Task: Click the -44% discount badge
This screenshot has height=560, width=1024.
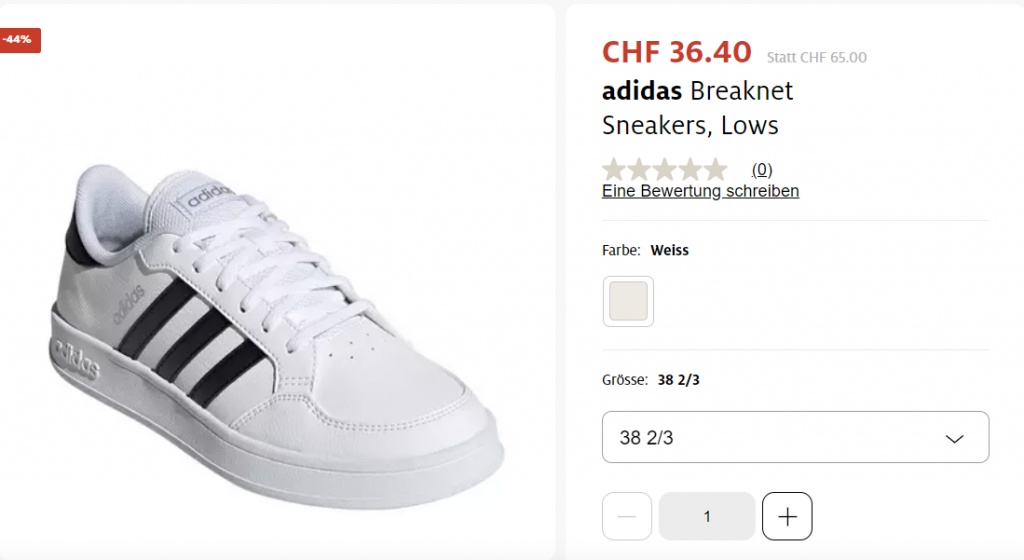Action: (19, 40)
